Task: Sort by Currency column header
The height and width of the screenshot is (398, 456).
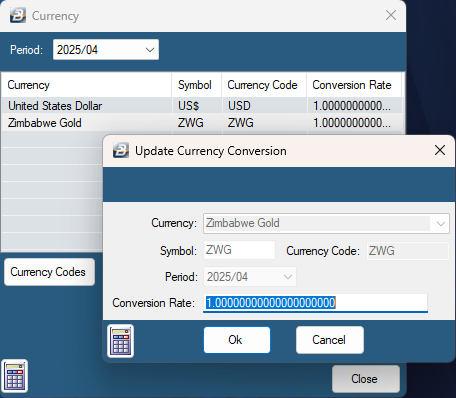Action: [86, 85]
